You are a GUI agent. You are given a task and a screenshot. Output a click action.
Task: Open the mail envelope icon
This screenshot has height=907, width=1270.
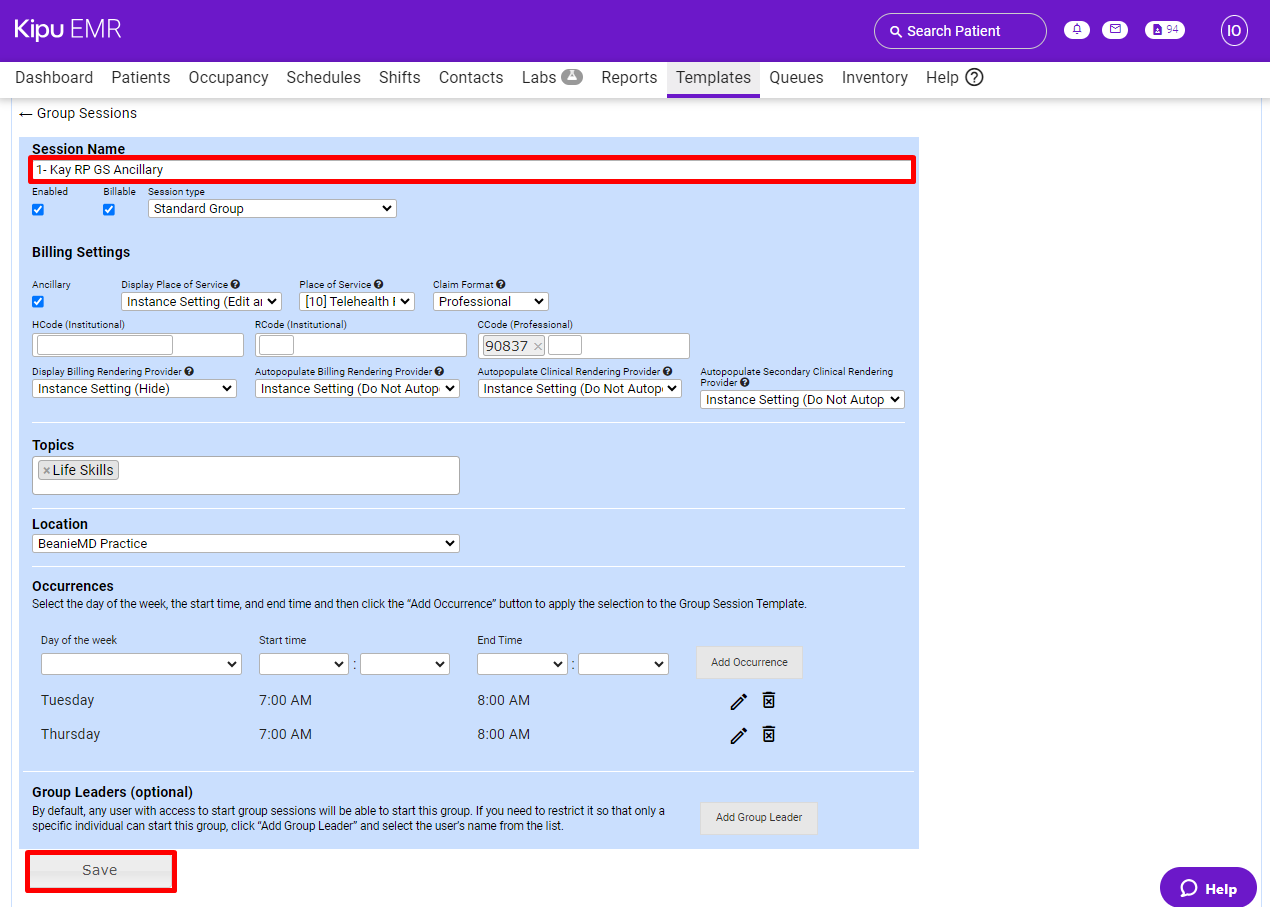(1114, 30)
